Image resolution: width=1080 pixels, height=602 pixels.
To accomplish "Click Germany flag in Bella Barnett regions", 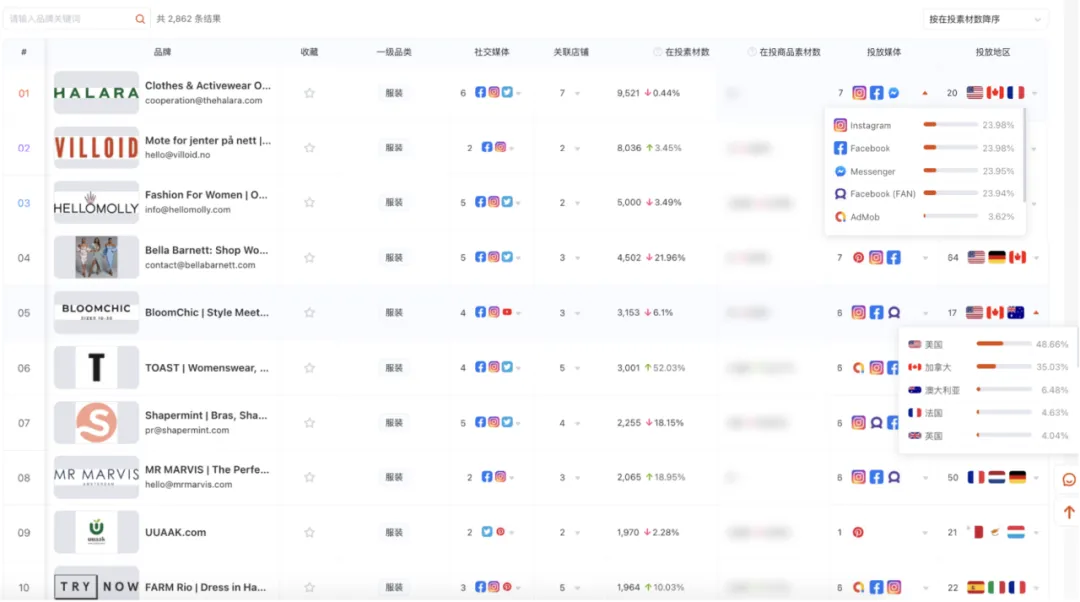I will (x=997, y=258).
